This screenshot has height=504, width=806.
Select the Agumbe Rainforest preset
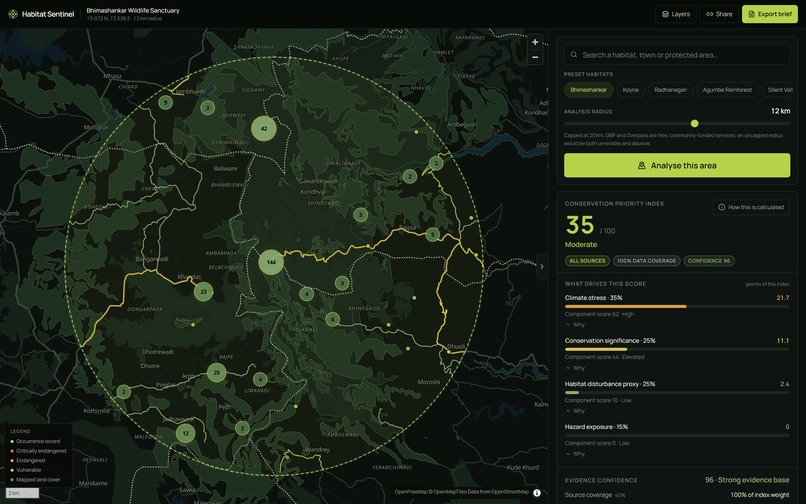click(x=727, y=89)
